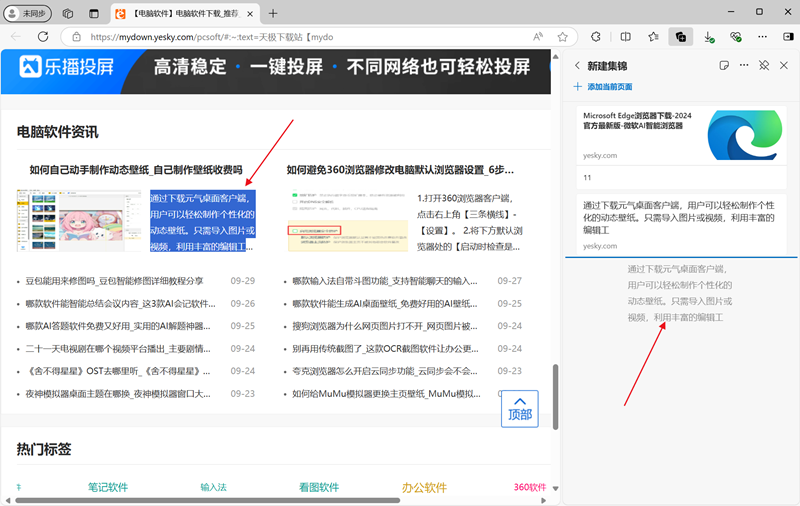The image size is (800, 506).
Task: Open the Favorites star icon
Action: pyautogui.click(x=653, y=36)
